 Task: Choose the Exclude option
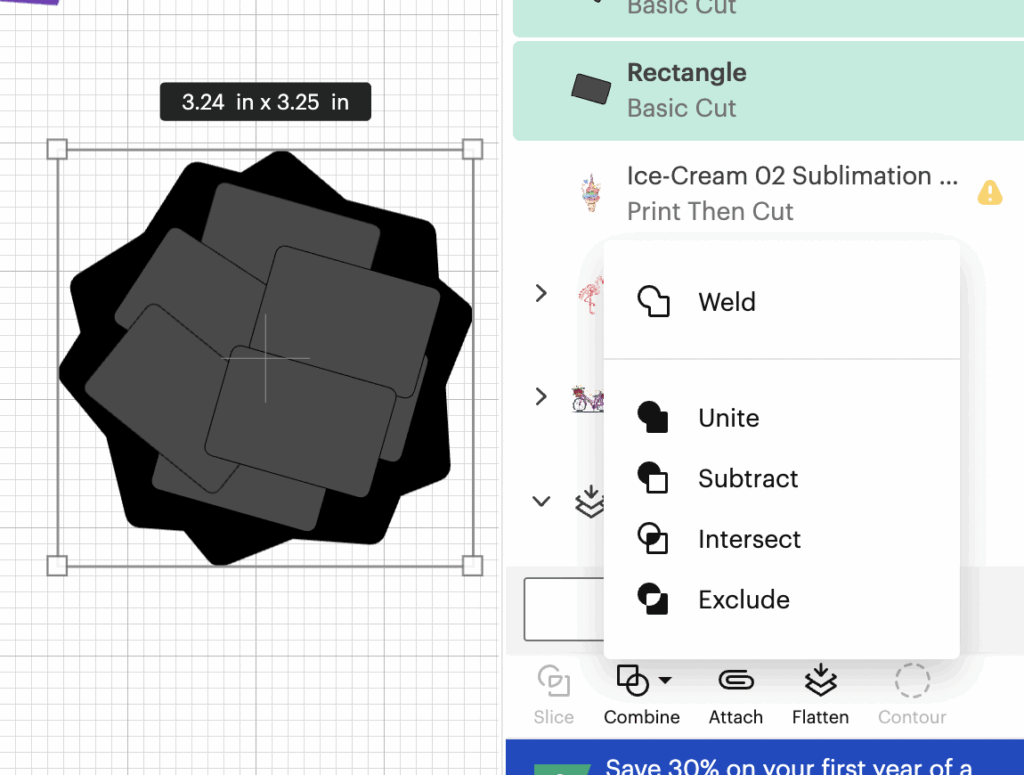tap(744, 600)
